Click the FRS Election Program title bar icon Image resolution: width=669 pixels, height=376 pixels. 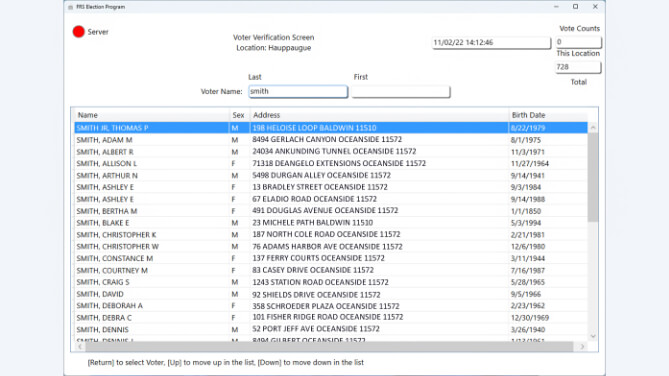(x=70, y=7)
